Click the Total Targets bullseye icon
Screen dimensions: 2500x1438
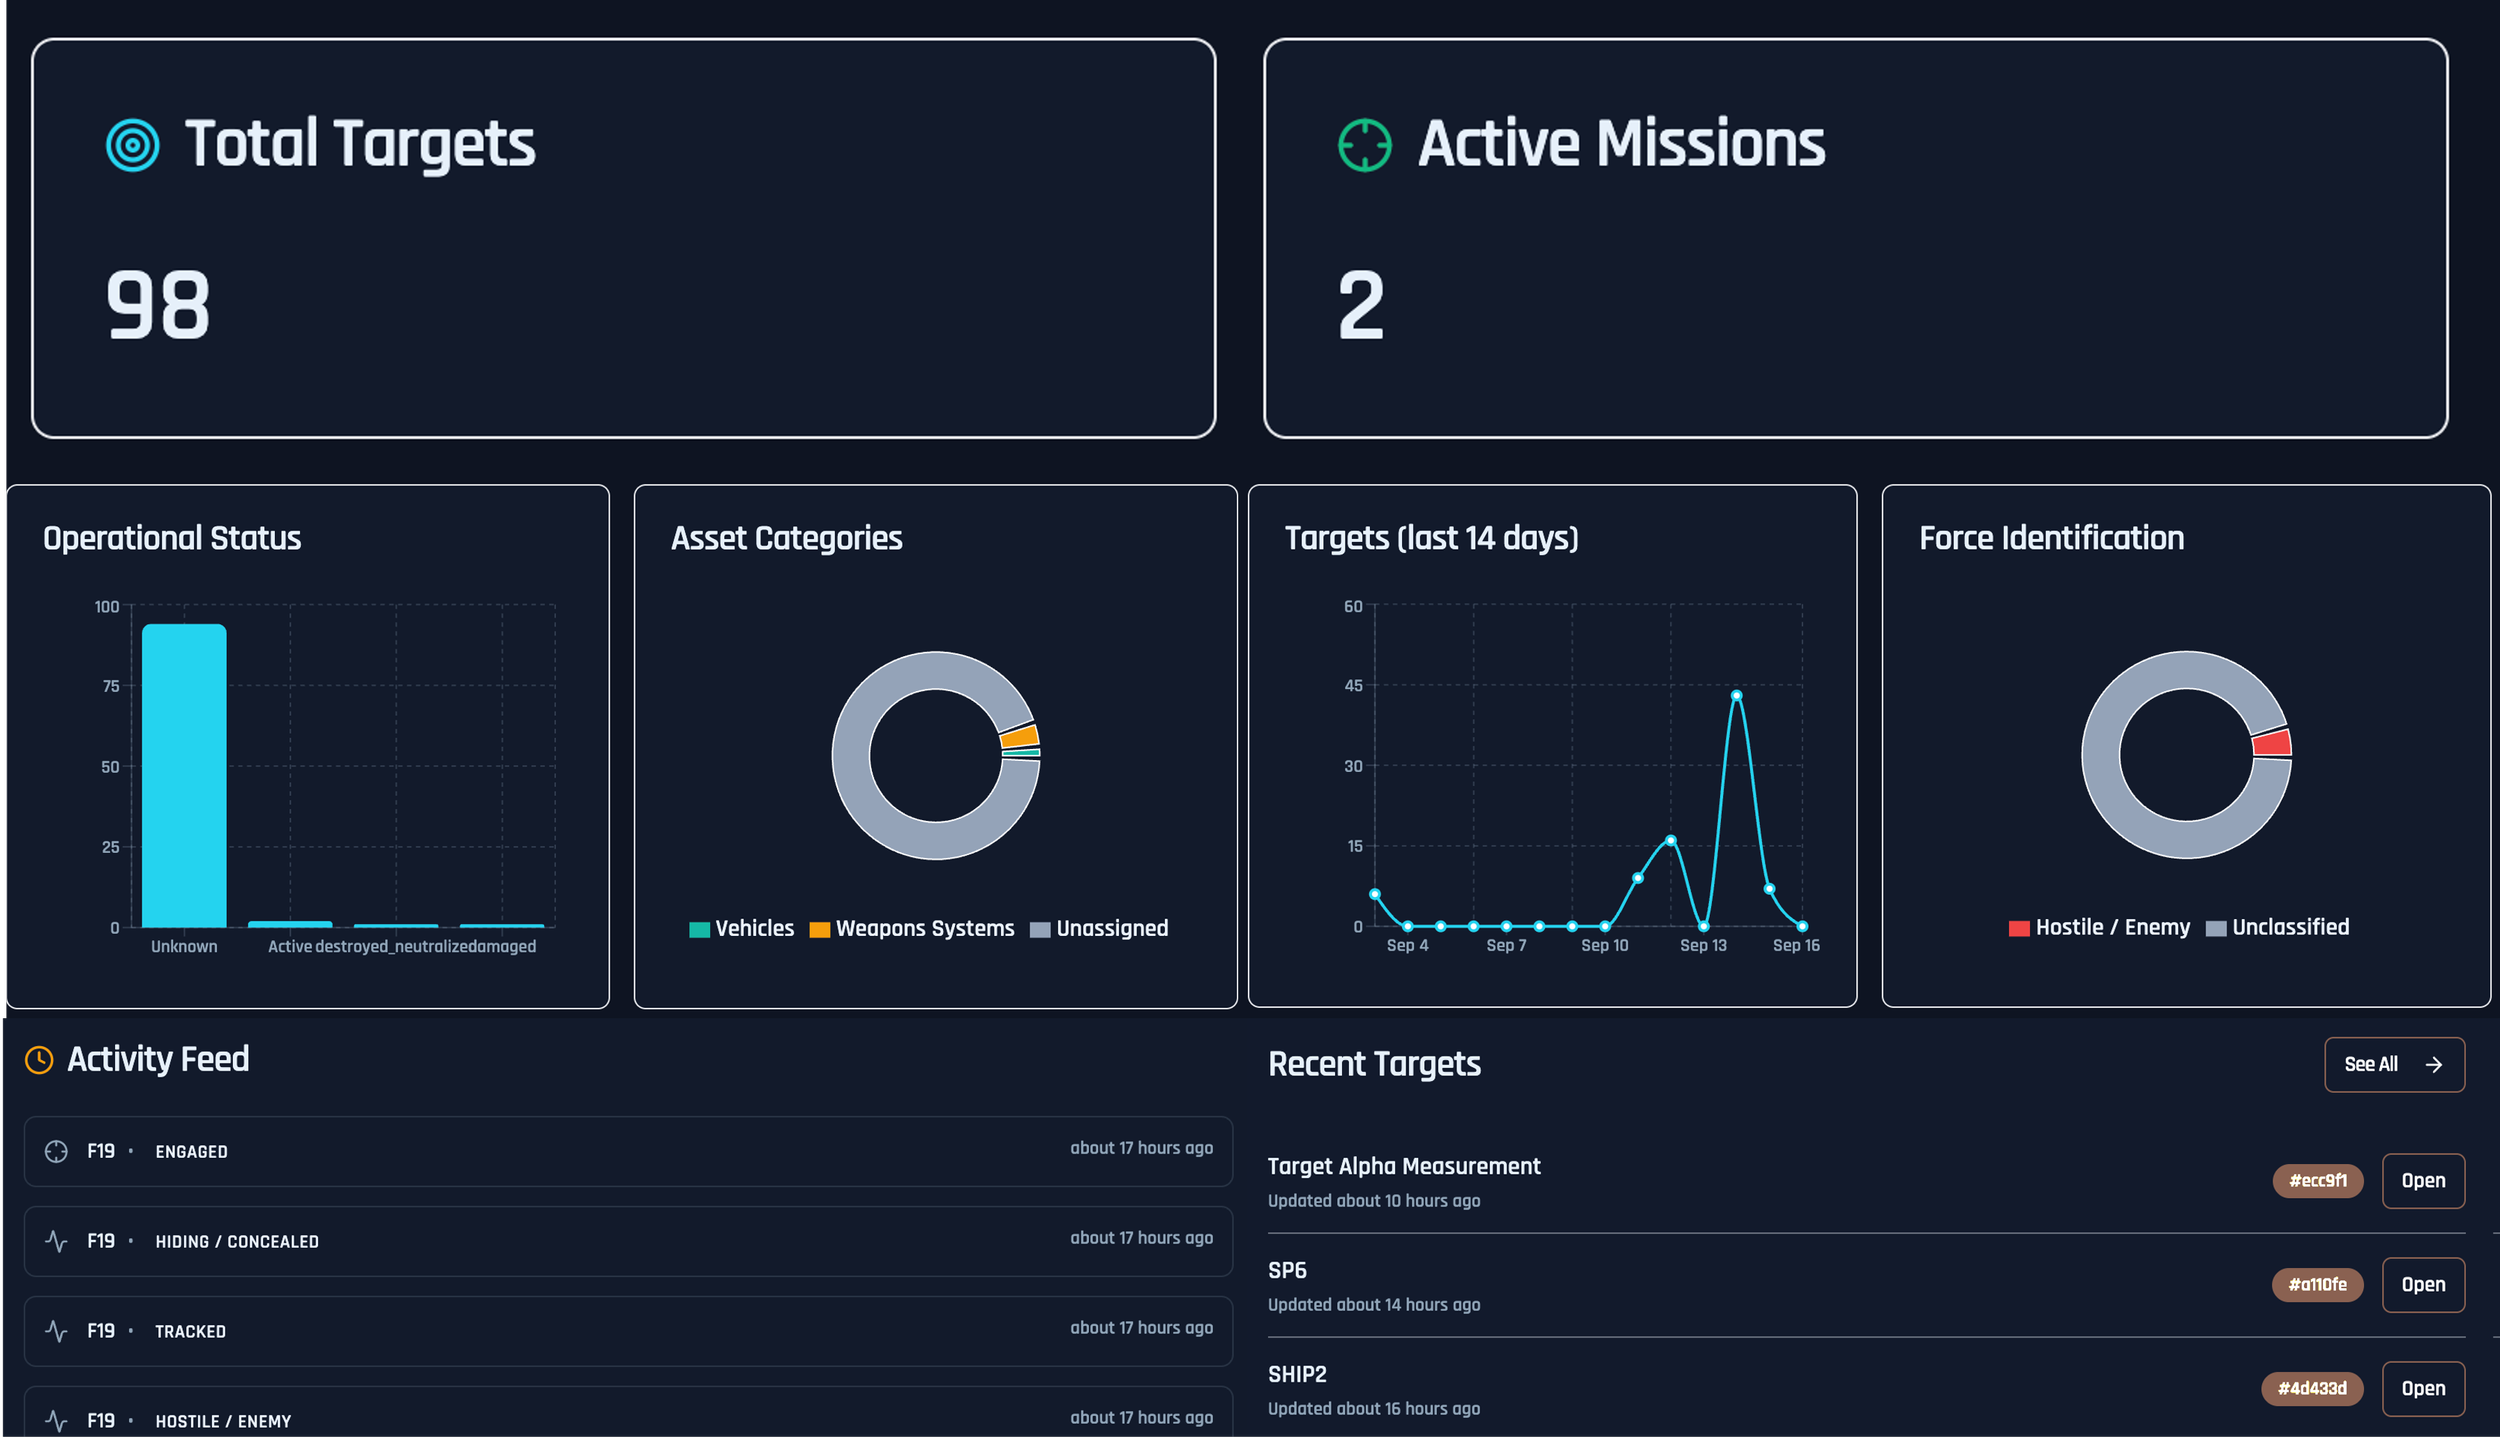132,145
